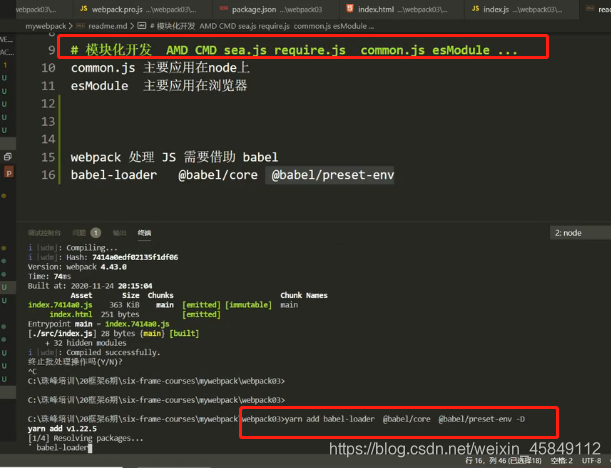The width and height of the screenshot is (611, 468).
Task: Click the Hash value 7414a0edf02135f1df06 in terminal
Action: point(135,257)
